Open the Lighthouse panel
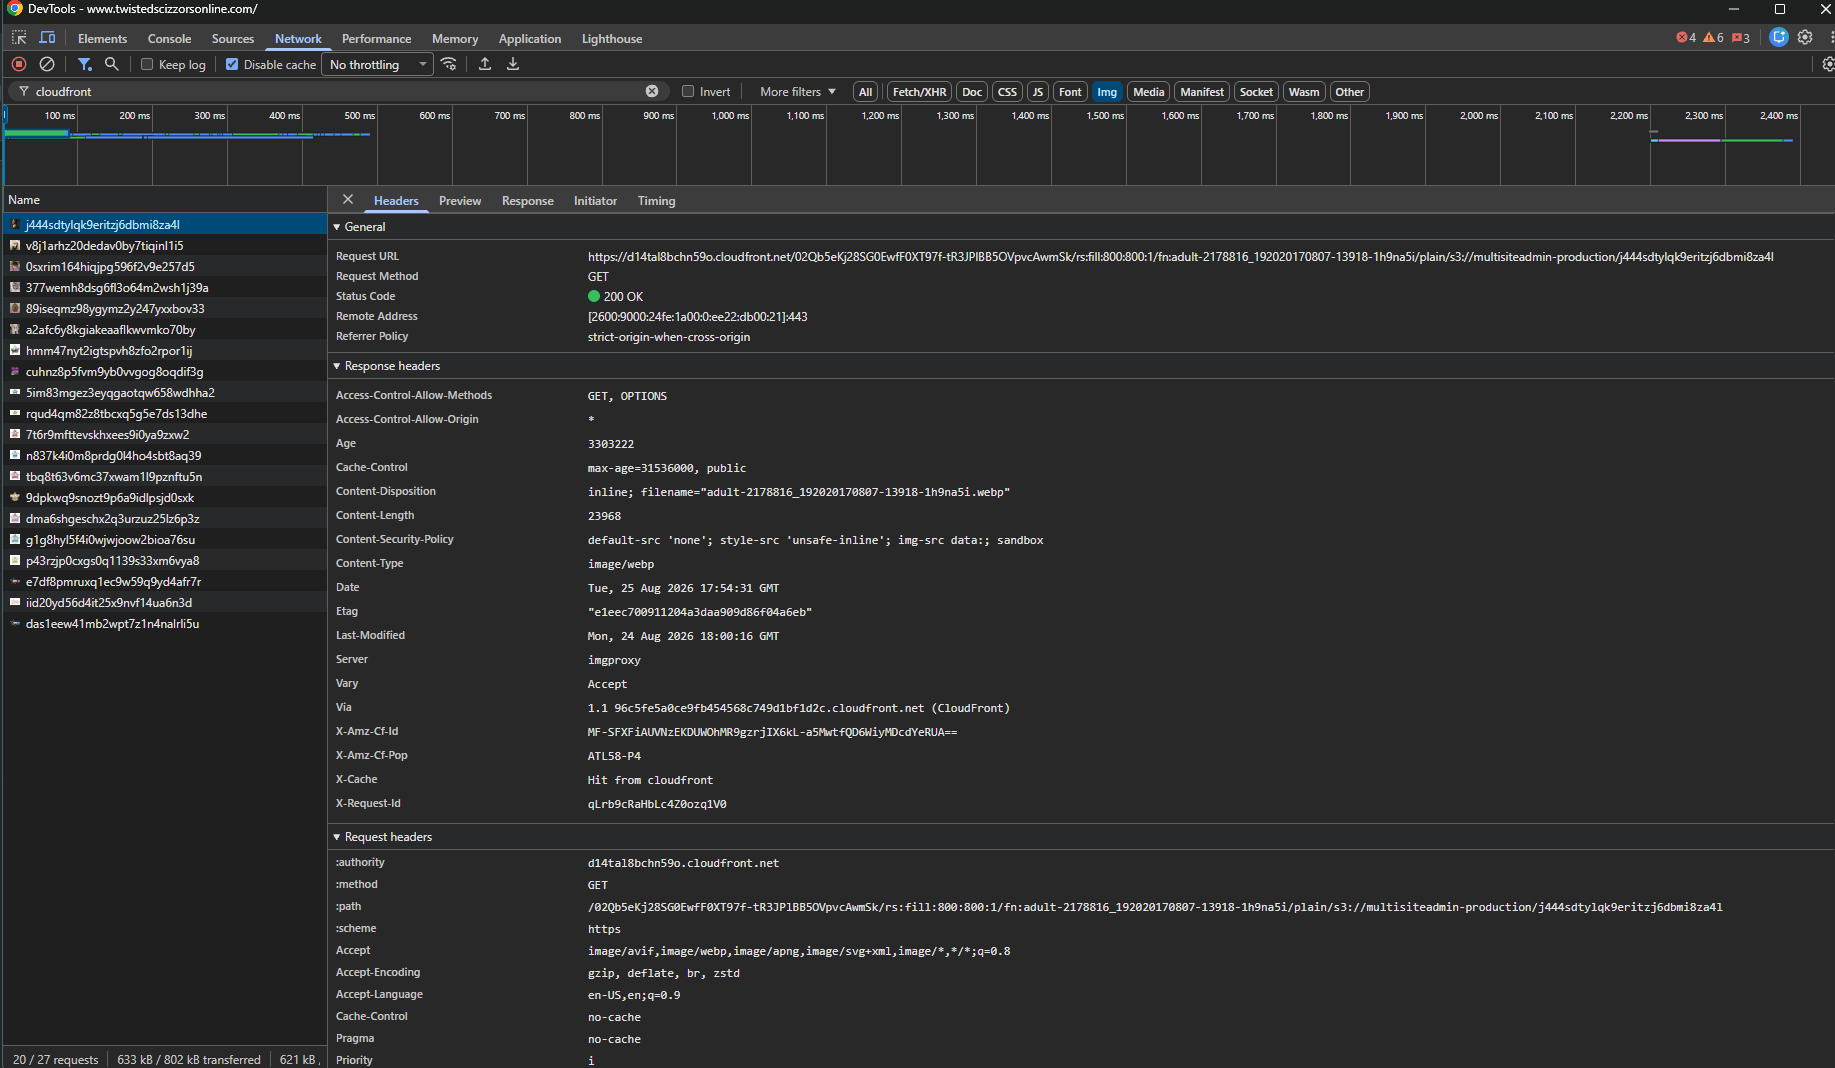The height and width of the screenshot is (1068, 1835). point(612,39)
